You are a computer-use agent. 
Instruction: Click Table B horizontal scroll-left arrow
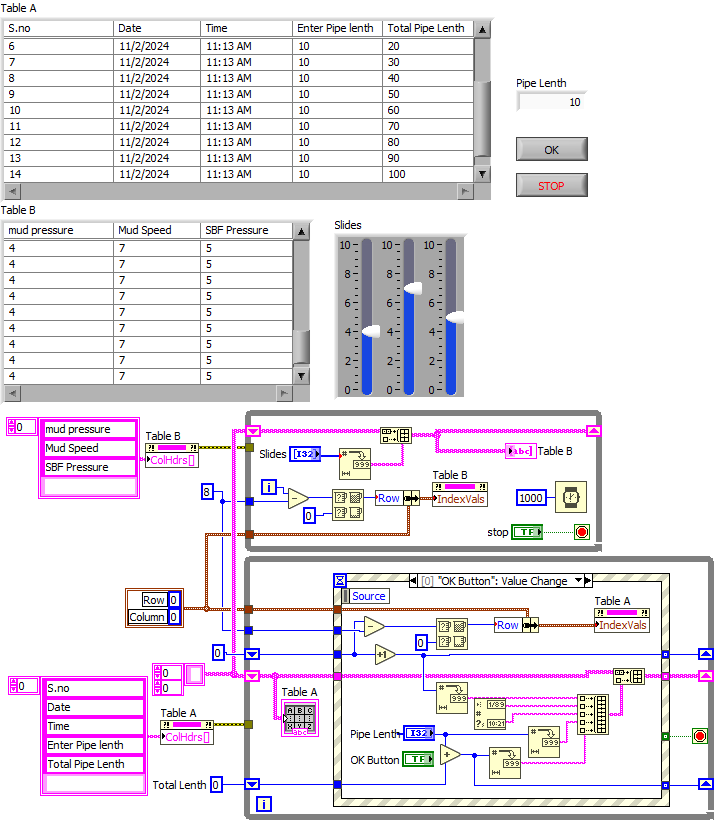coord(12,393)
